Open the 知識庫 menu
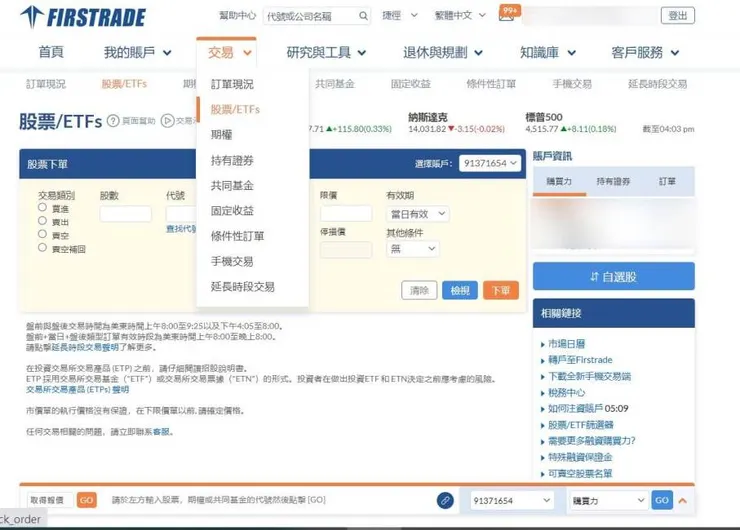740x530 pixels. tap(547, 52)
